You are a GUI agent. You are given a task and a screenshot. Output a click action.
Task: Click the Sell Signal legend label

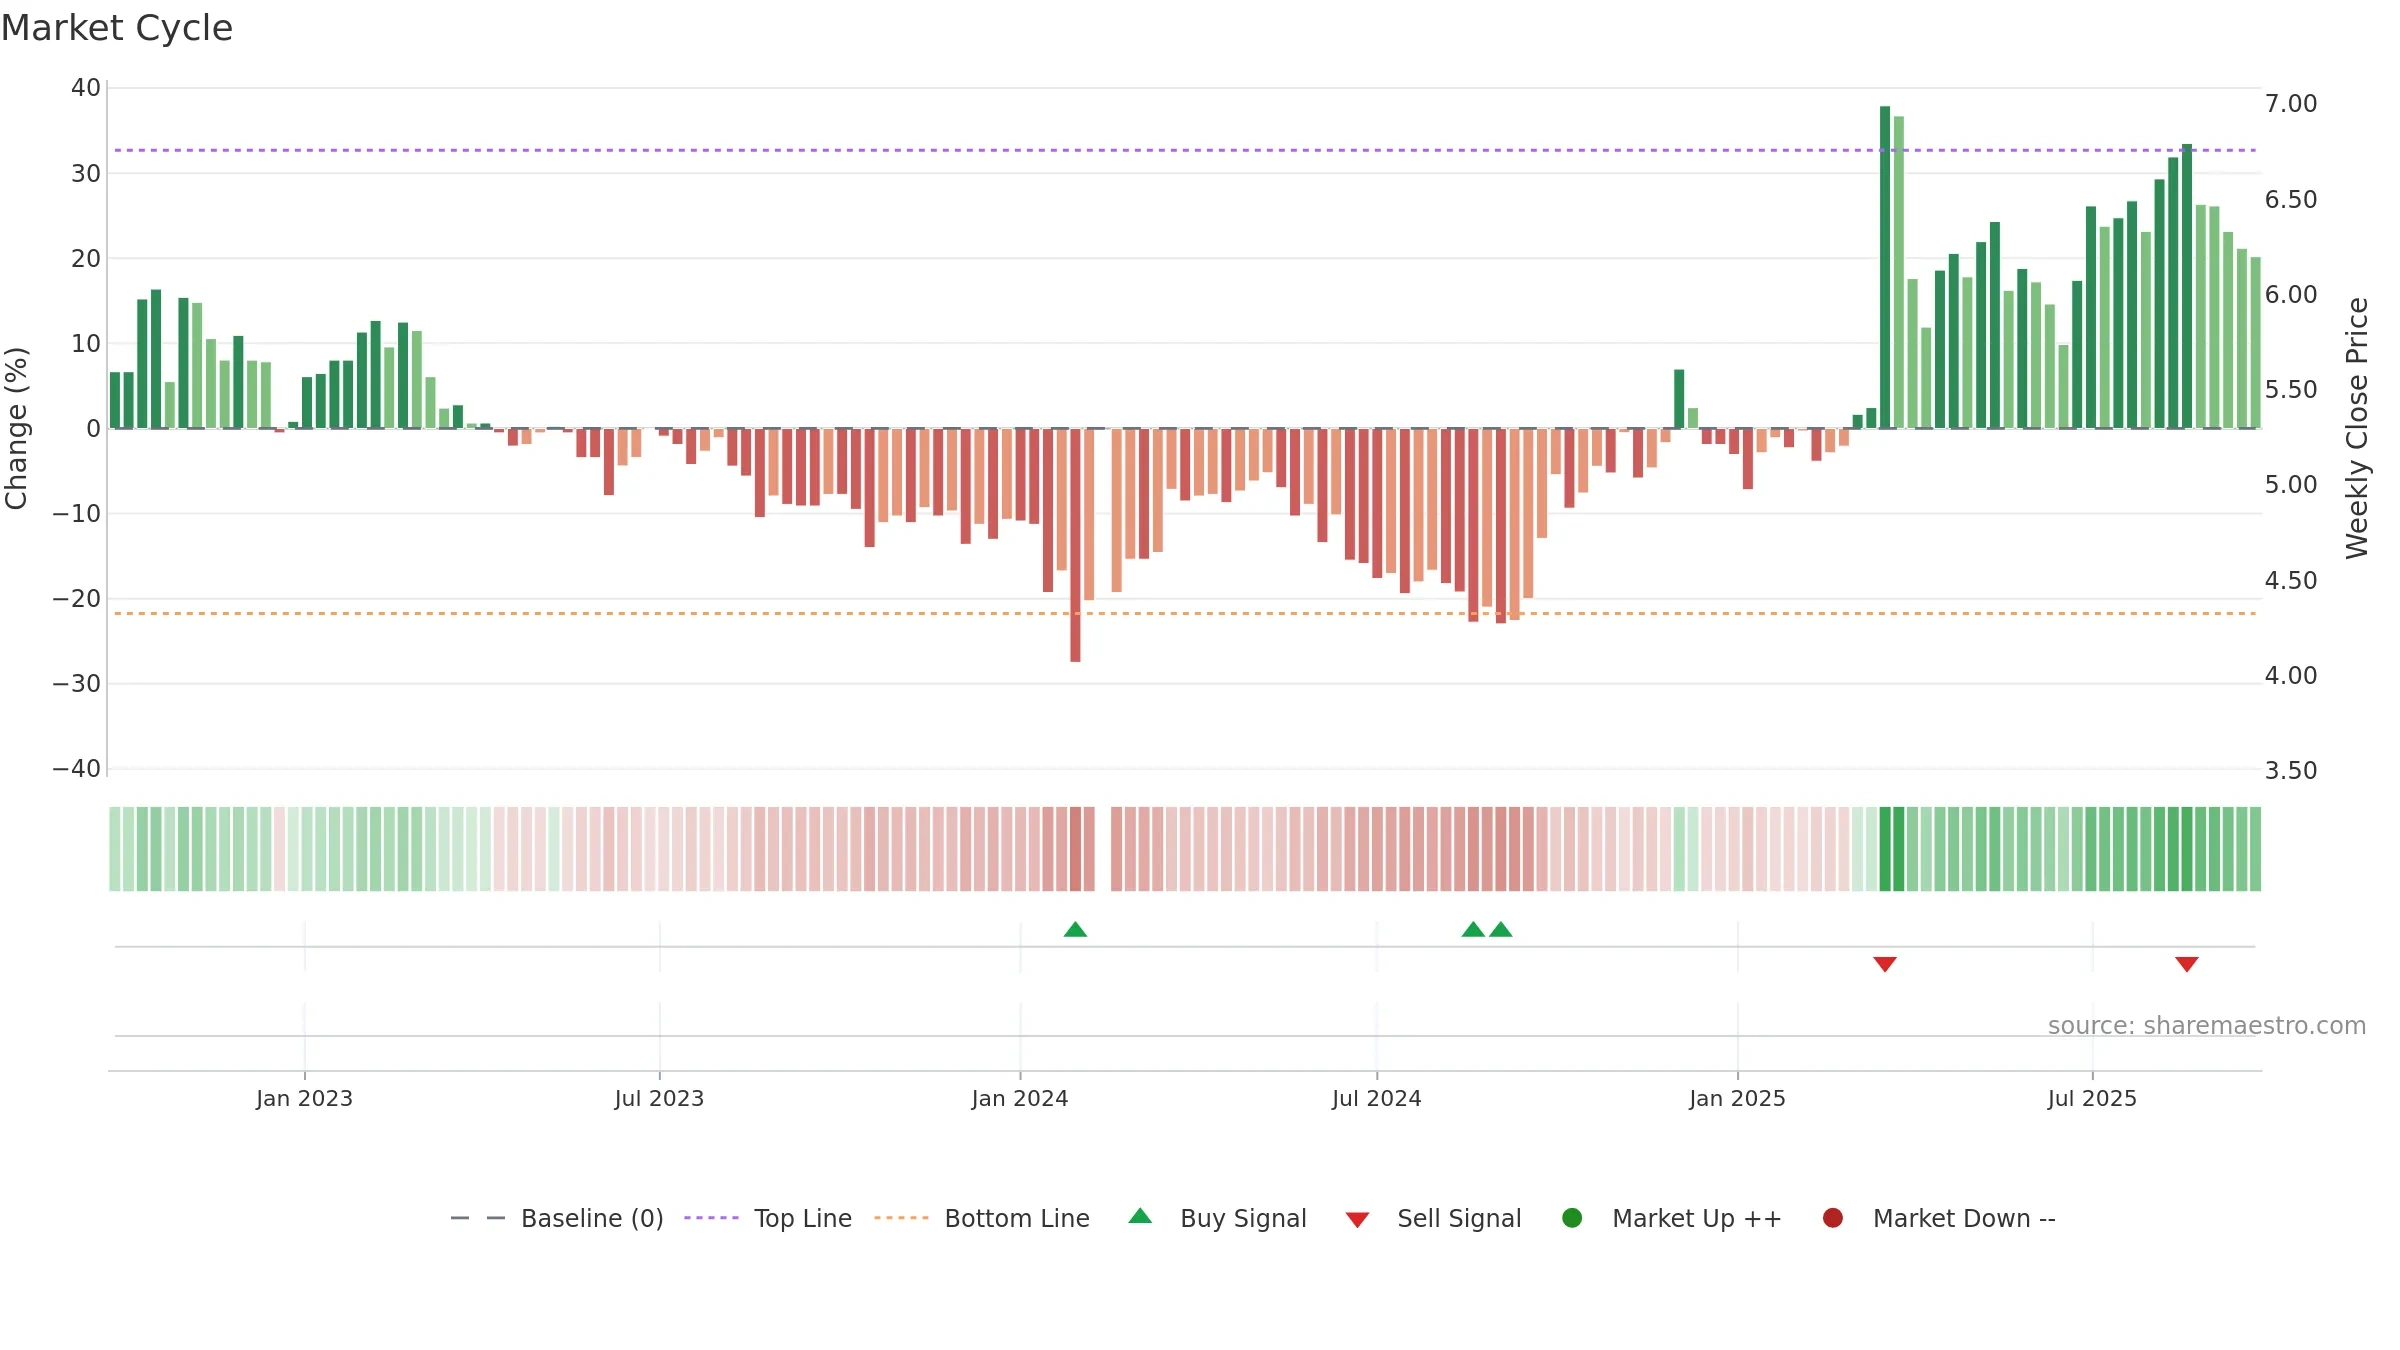1459,1218
